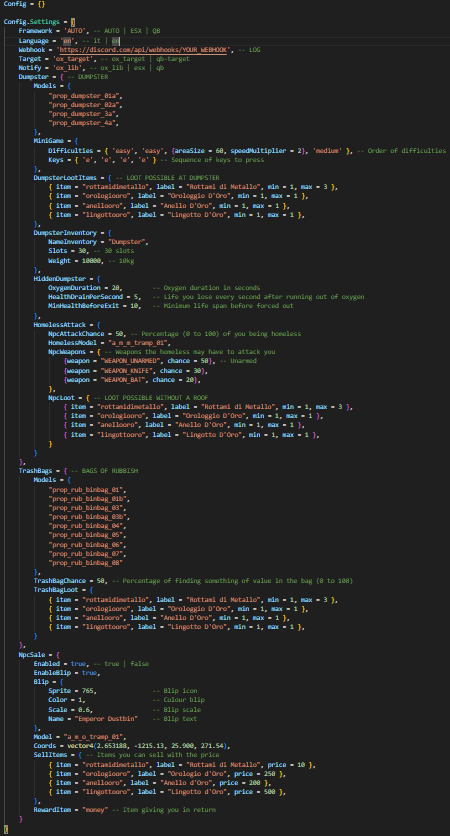Click the EnableBlip = true setting
This screenshot has height=836, width=450.
67,672
